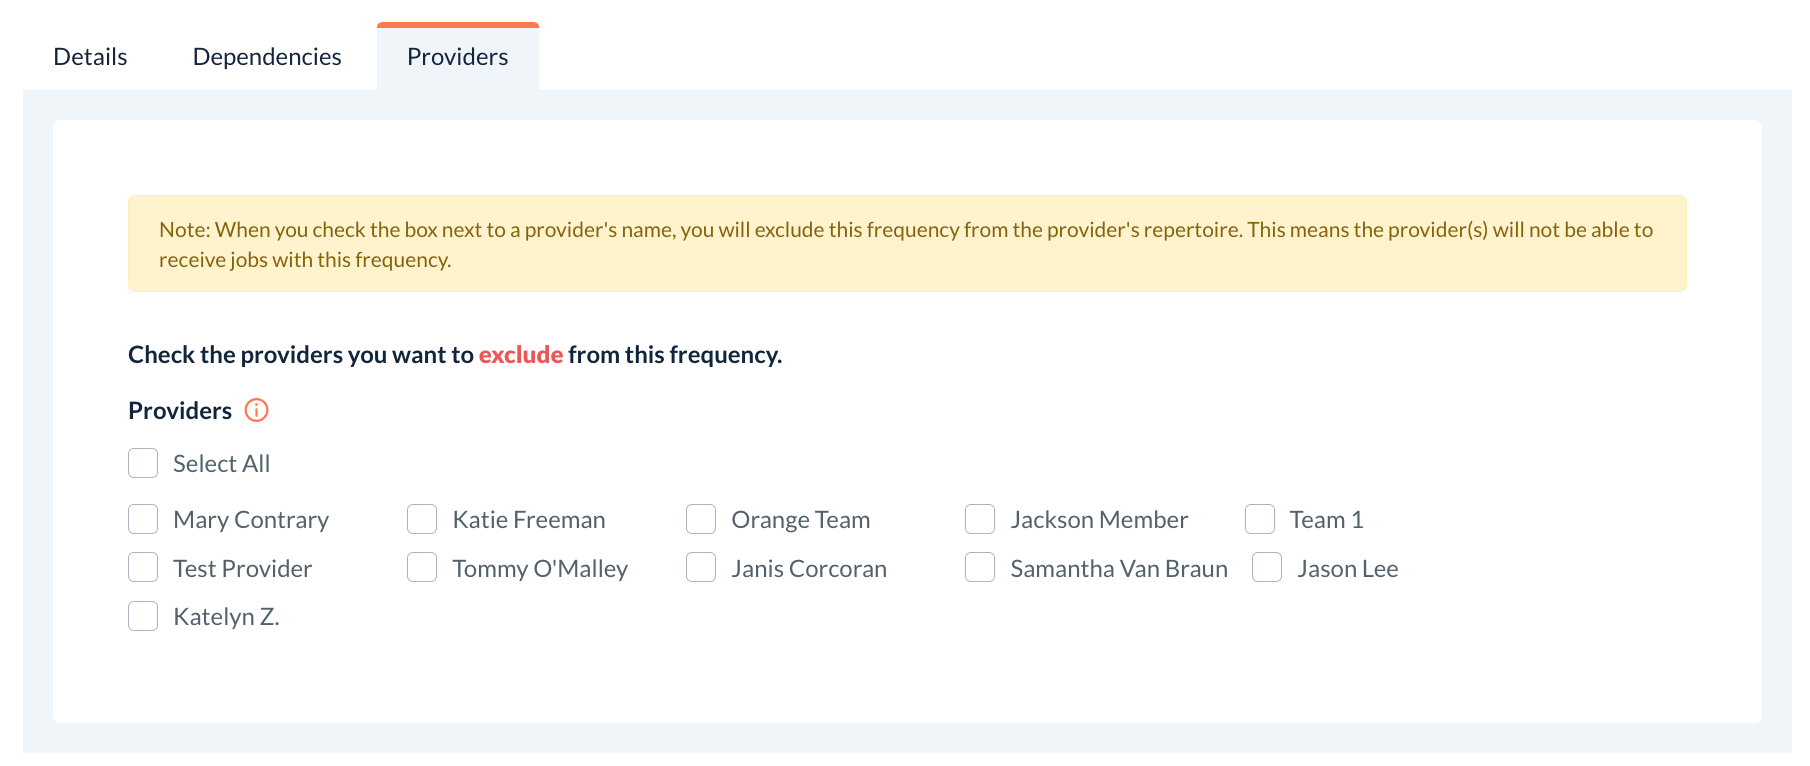Enable the Team 1 checkbox
This screenshot has height=766, width=1810.
click(x=1260, y=519)
